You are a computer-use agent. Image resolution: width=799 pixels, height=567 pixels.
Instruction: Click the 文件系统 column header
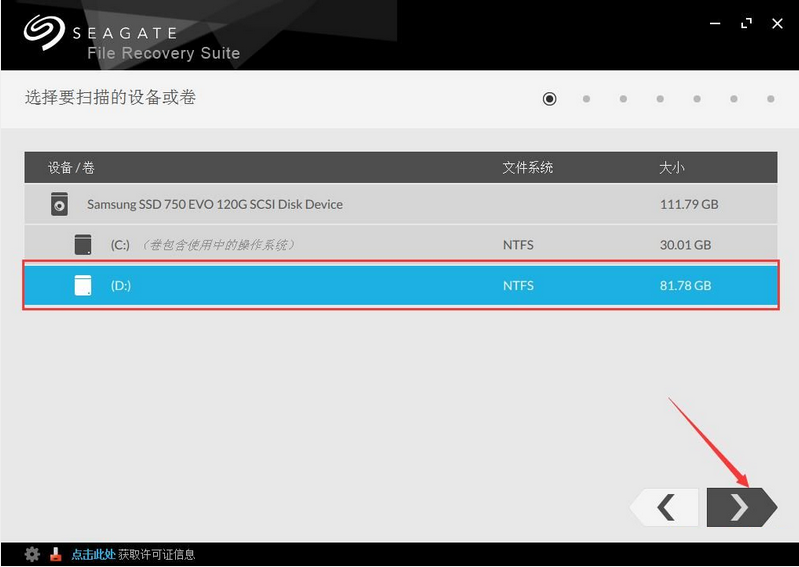(528, 168)
